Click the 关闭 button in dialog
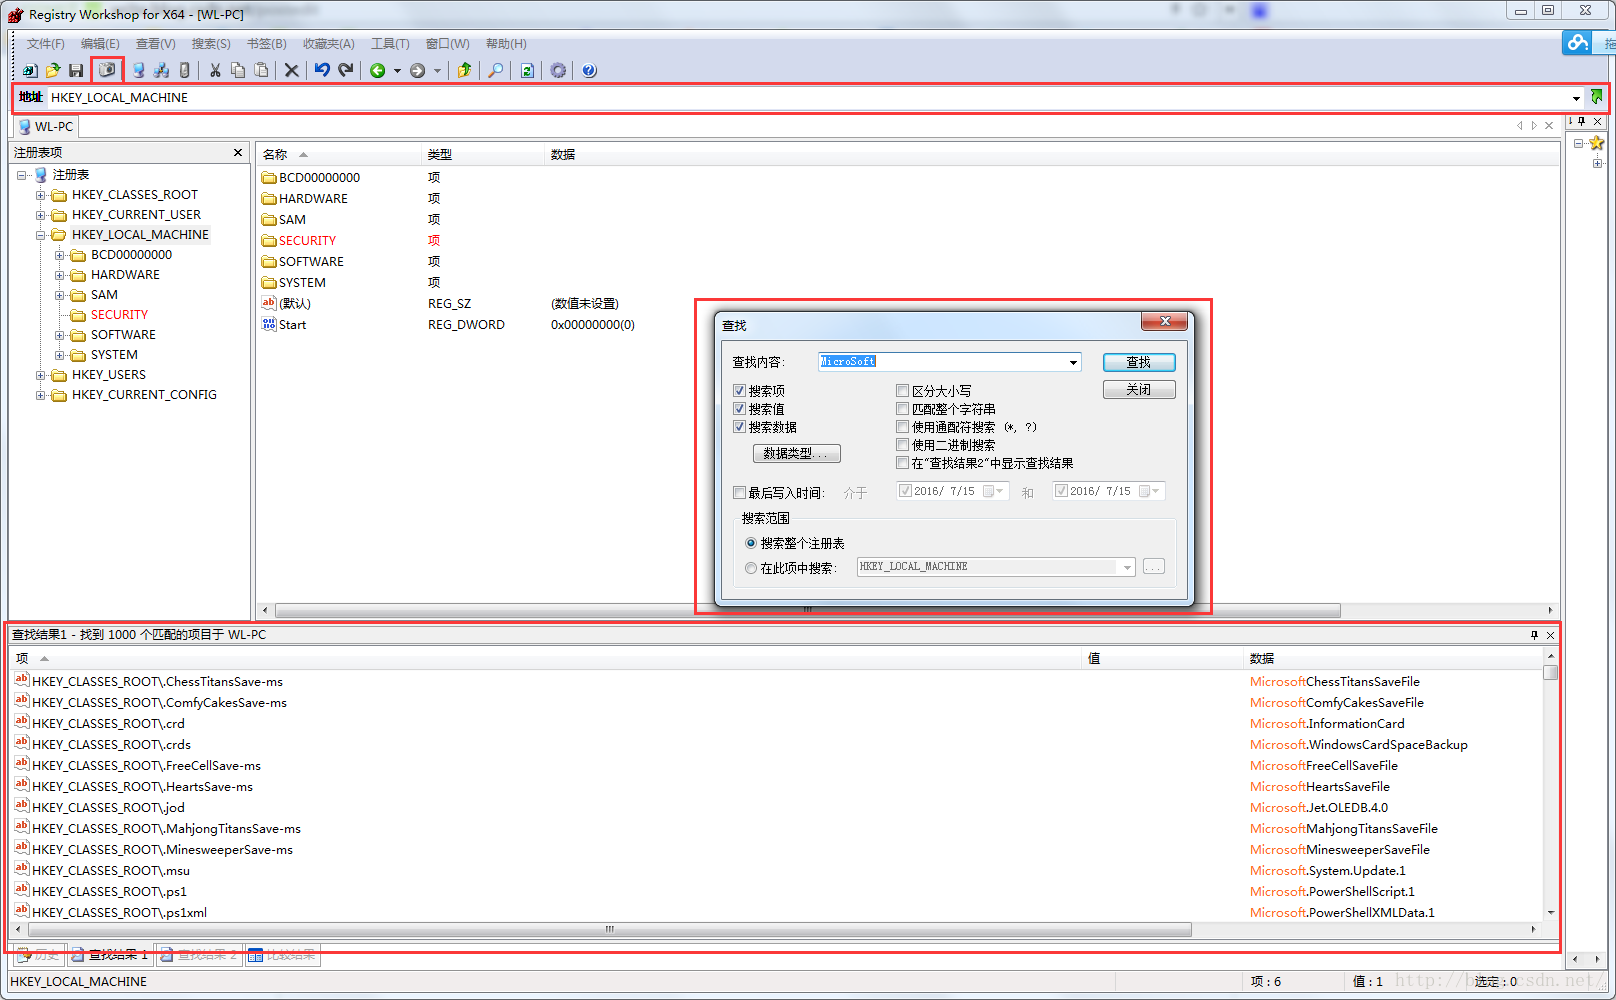The width and height of the screenshot is (1616, 1000). point(1139,389)
